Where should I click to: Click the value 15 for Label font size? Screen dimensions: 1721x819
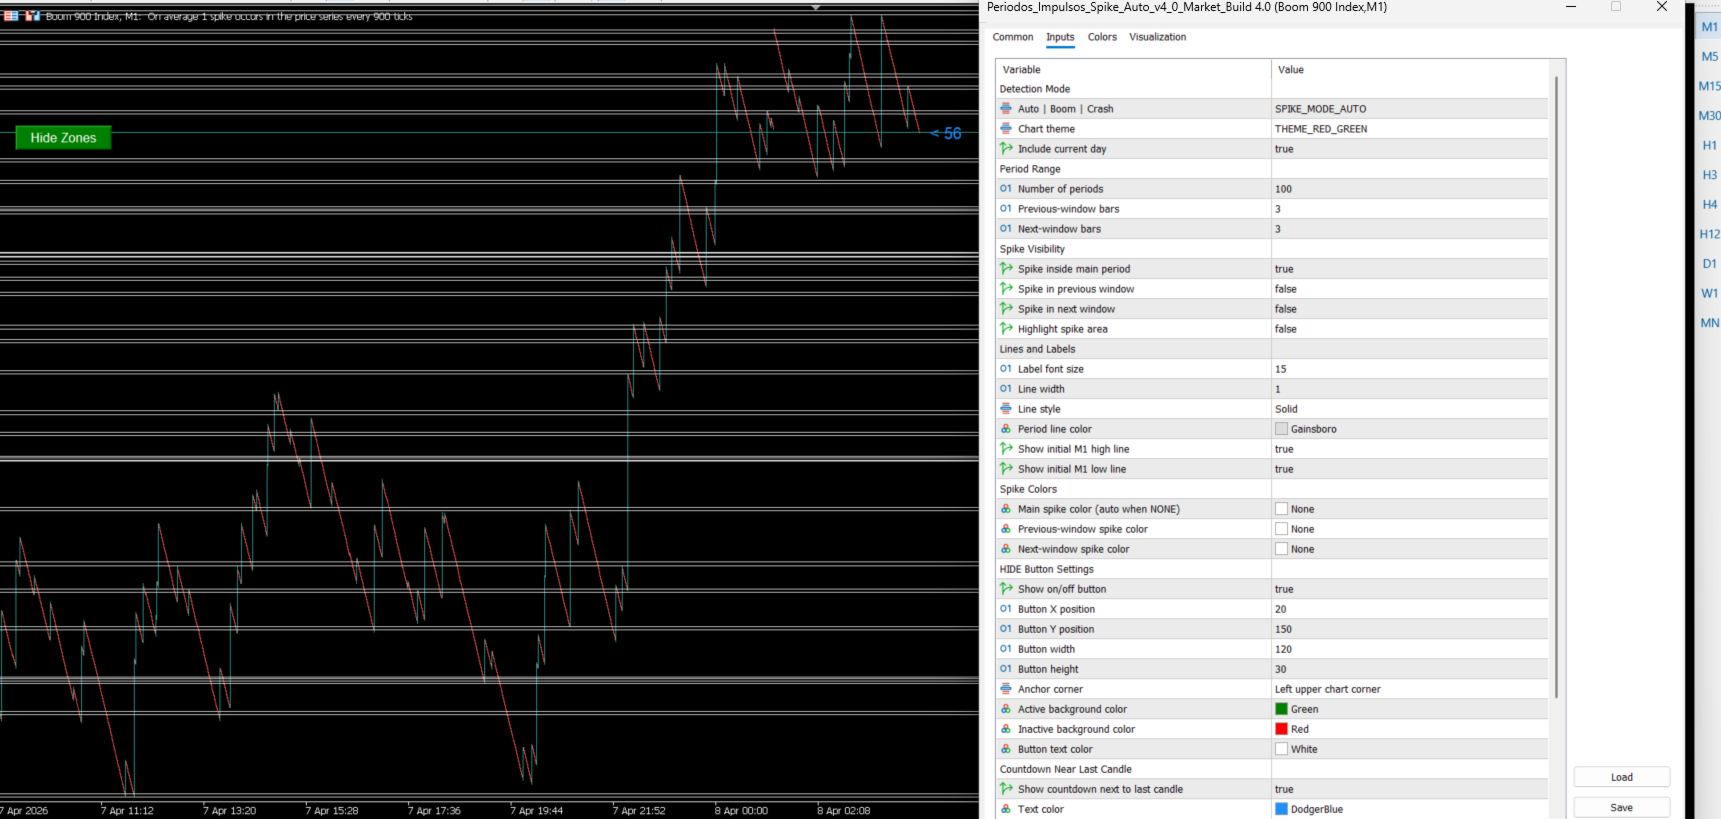coord(1280,369)
